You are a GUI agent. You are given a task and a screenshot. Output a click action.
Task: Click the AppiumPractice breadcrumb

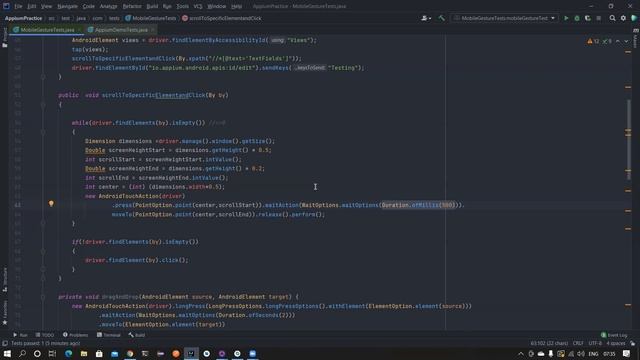pyautogui.click(x=23, y=18)
